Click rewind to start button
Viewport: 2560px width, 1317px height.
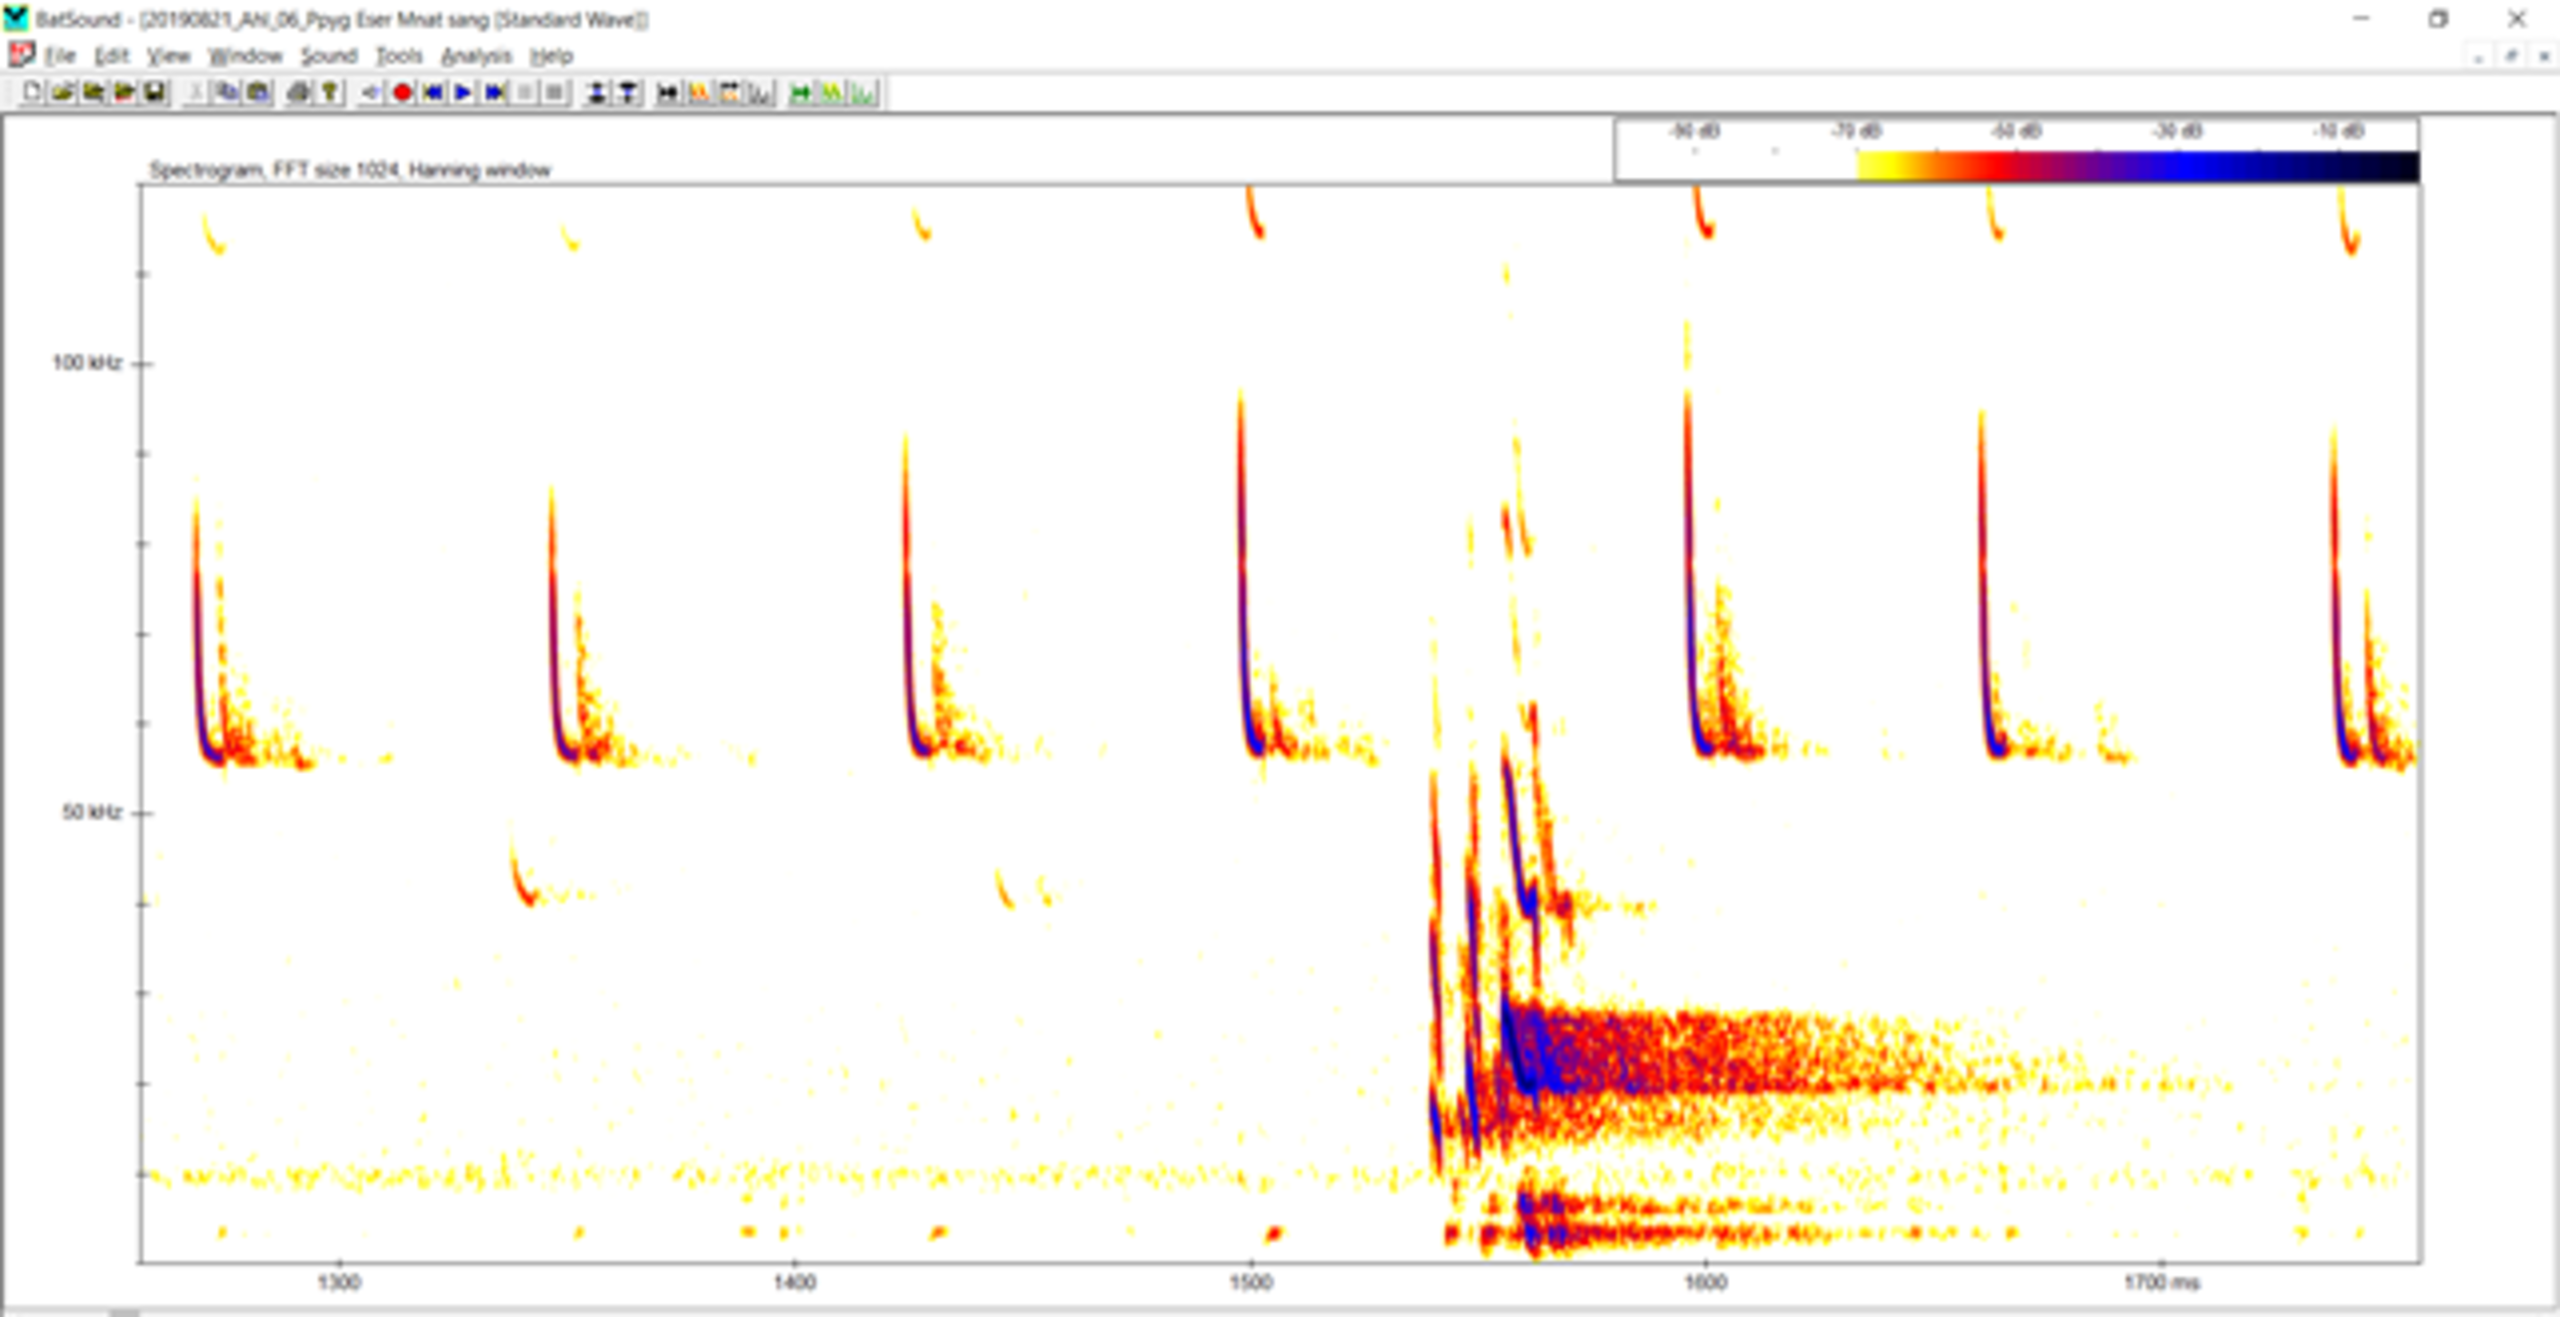[x=433, y=93]
